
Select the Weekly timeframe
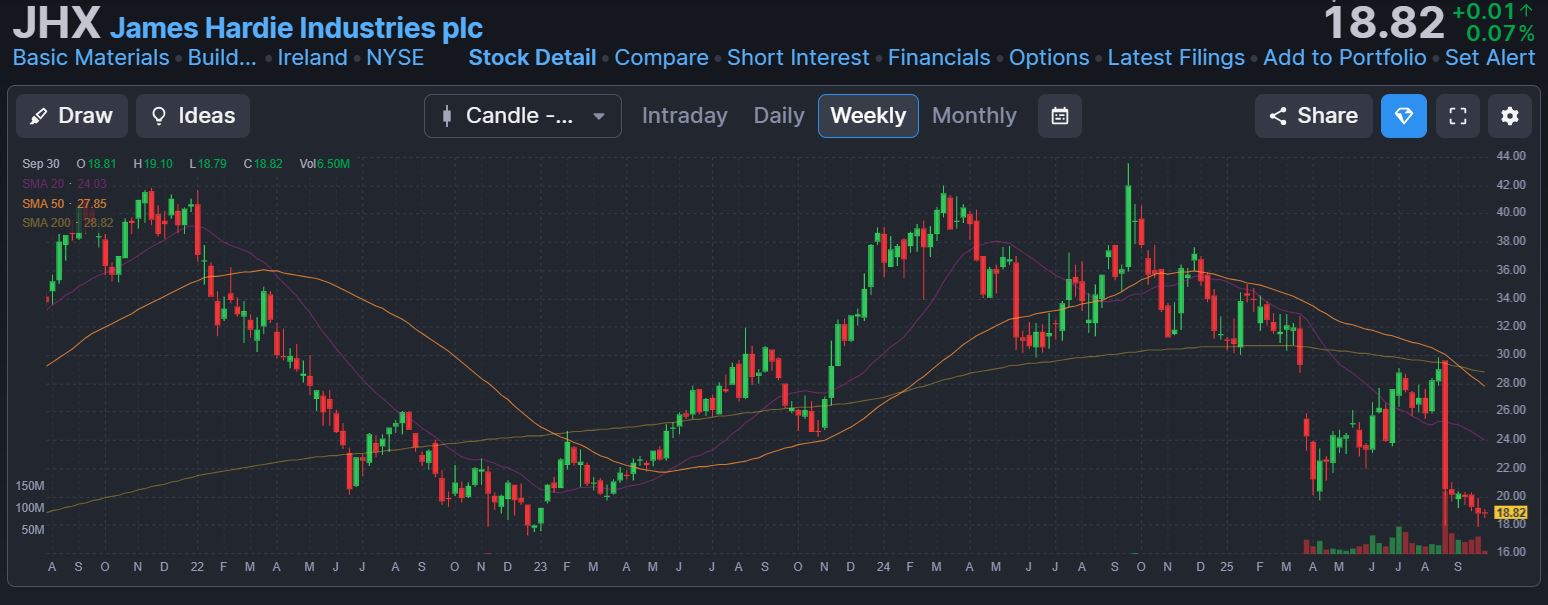pyautogui.click(x=867, y=116)
